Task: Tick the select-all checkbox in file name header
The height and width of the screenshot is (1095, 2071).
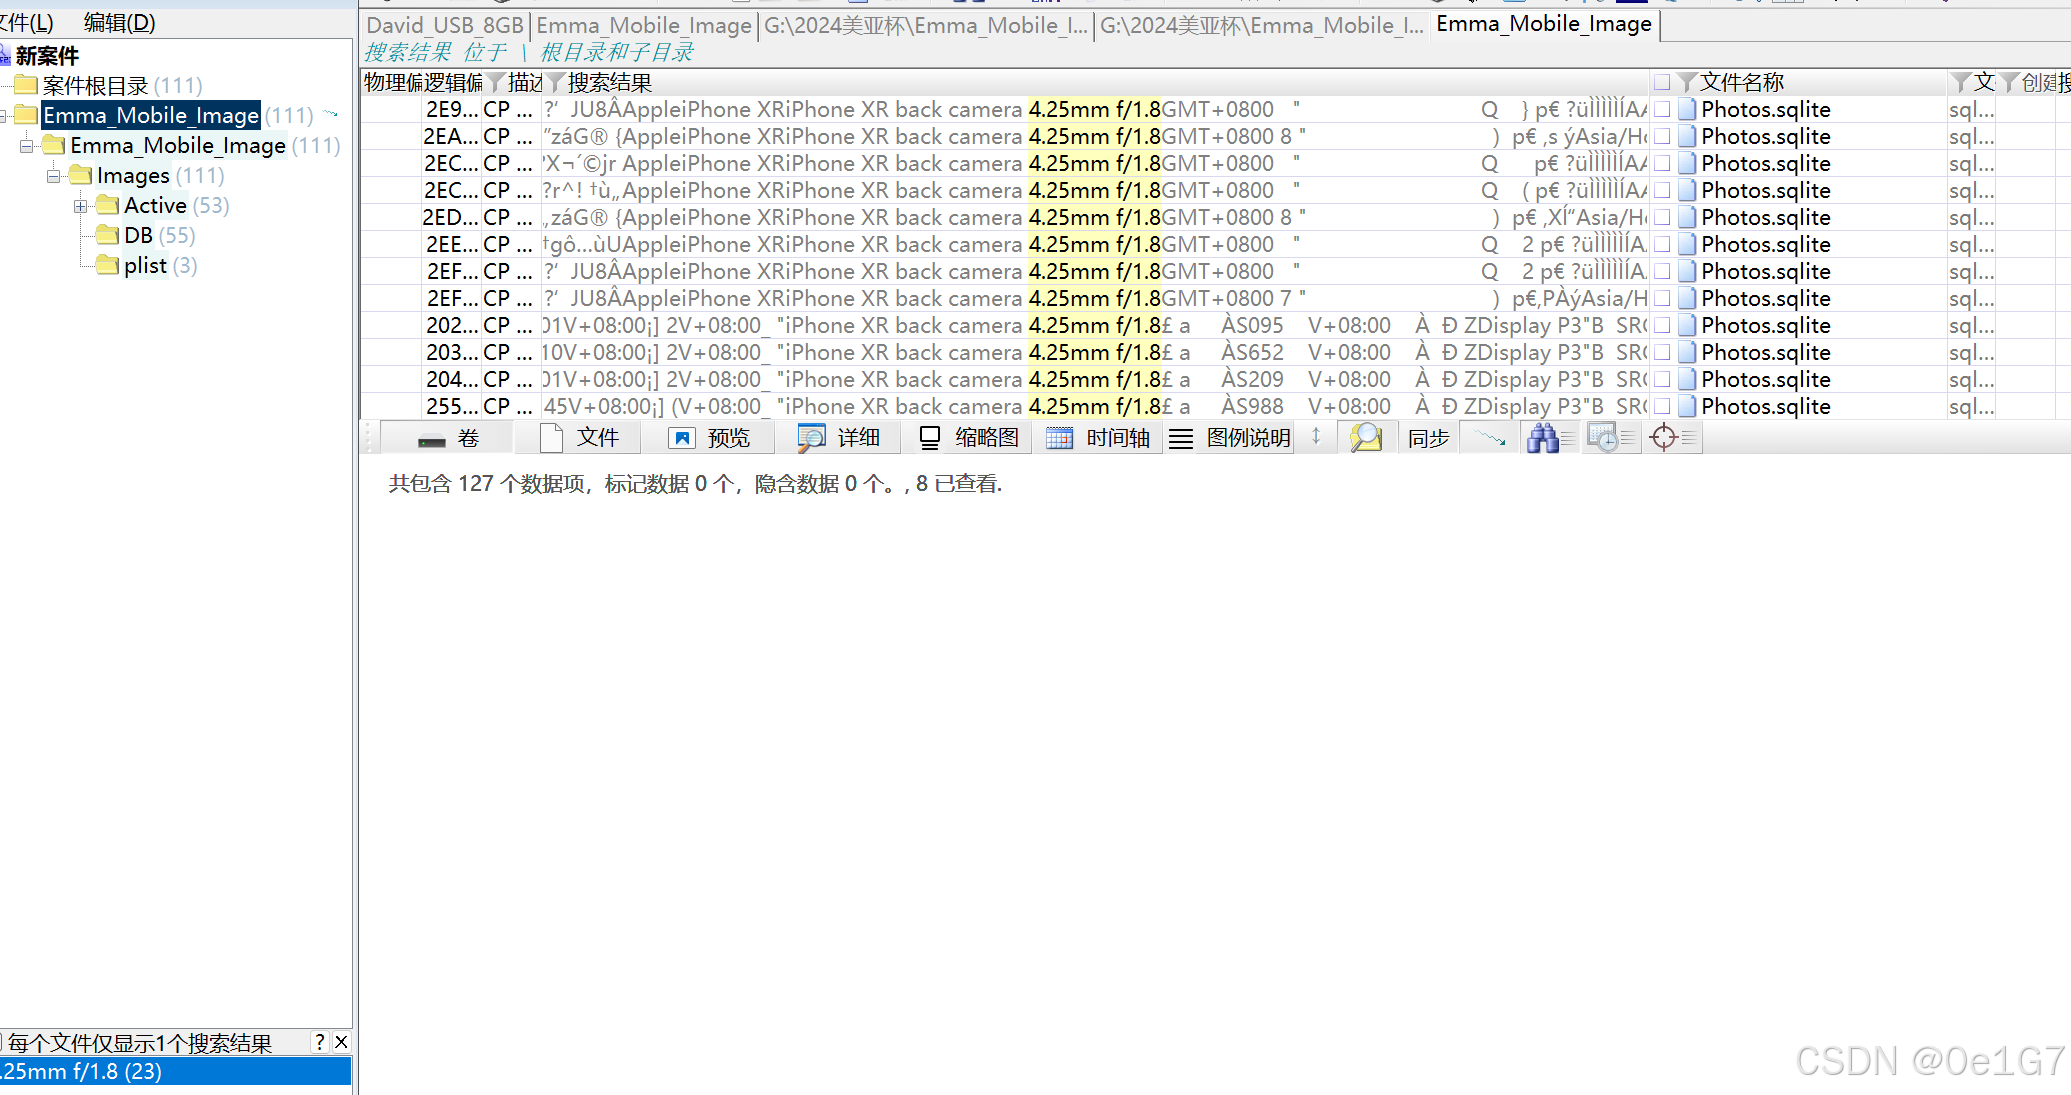Action: click(1662, 82)
